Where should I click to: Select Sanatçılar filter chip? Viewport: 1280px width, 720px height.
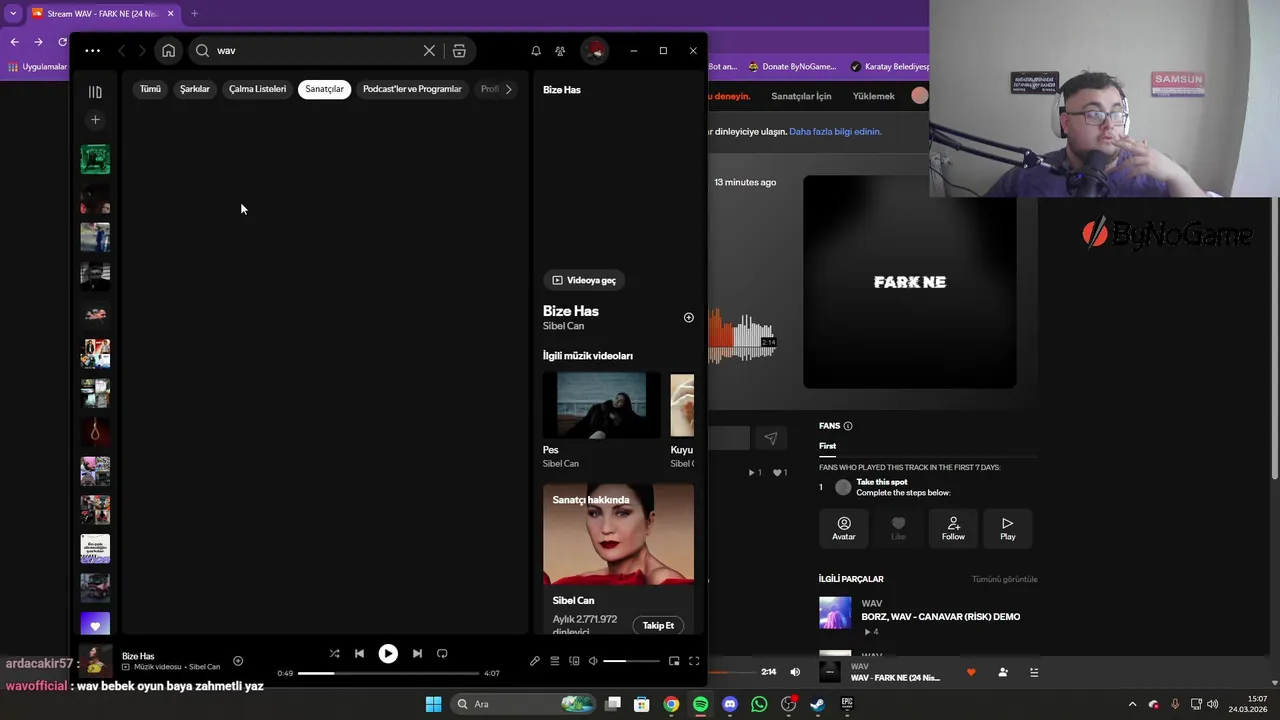tap(324, 89)
